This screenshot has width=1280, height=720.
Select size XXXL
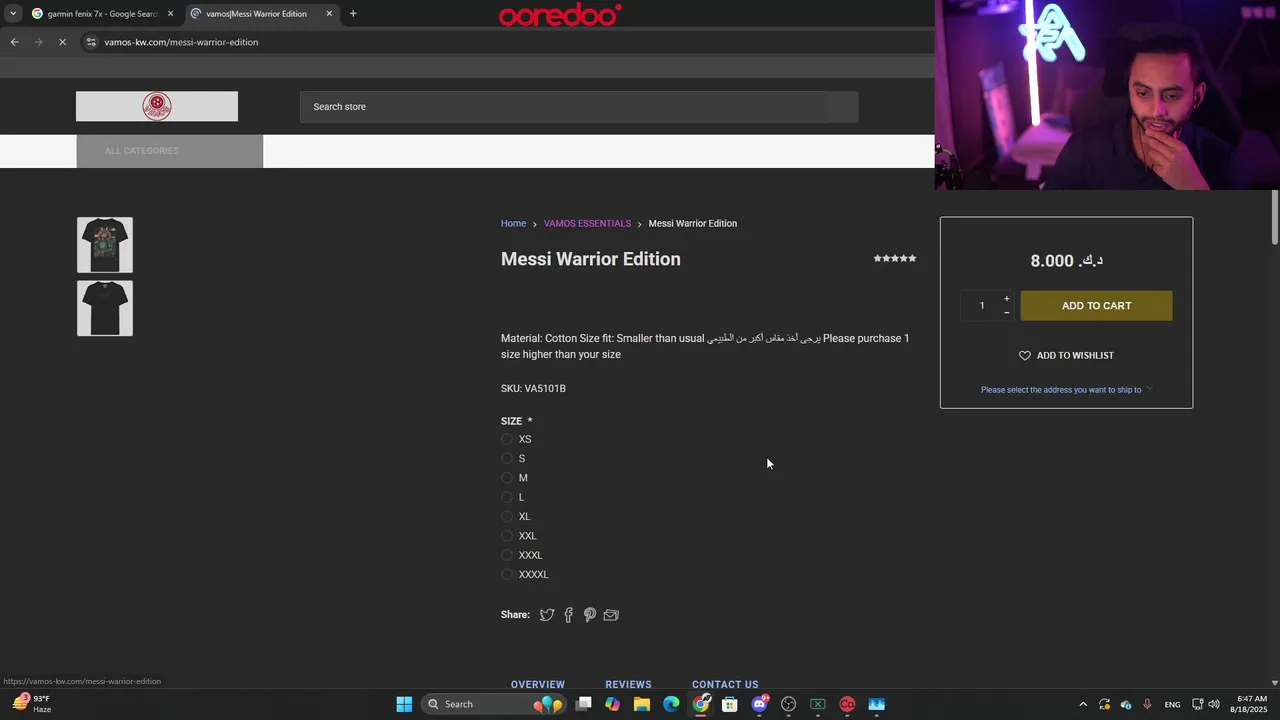pyautogui.click(x=507, y=555)
